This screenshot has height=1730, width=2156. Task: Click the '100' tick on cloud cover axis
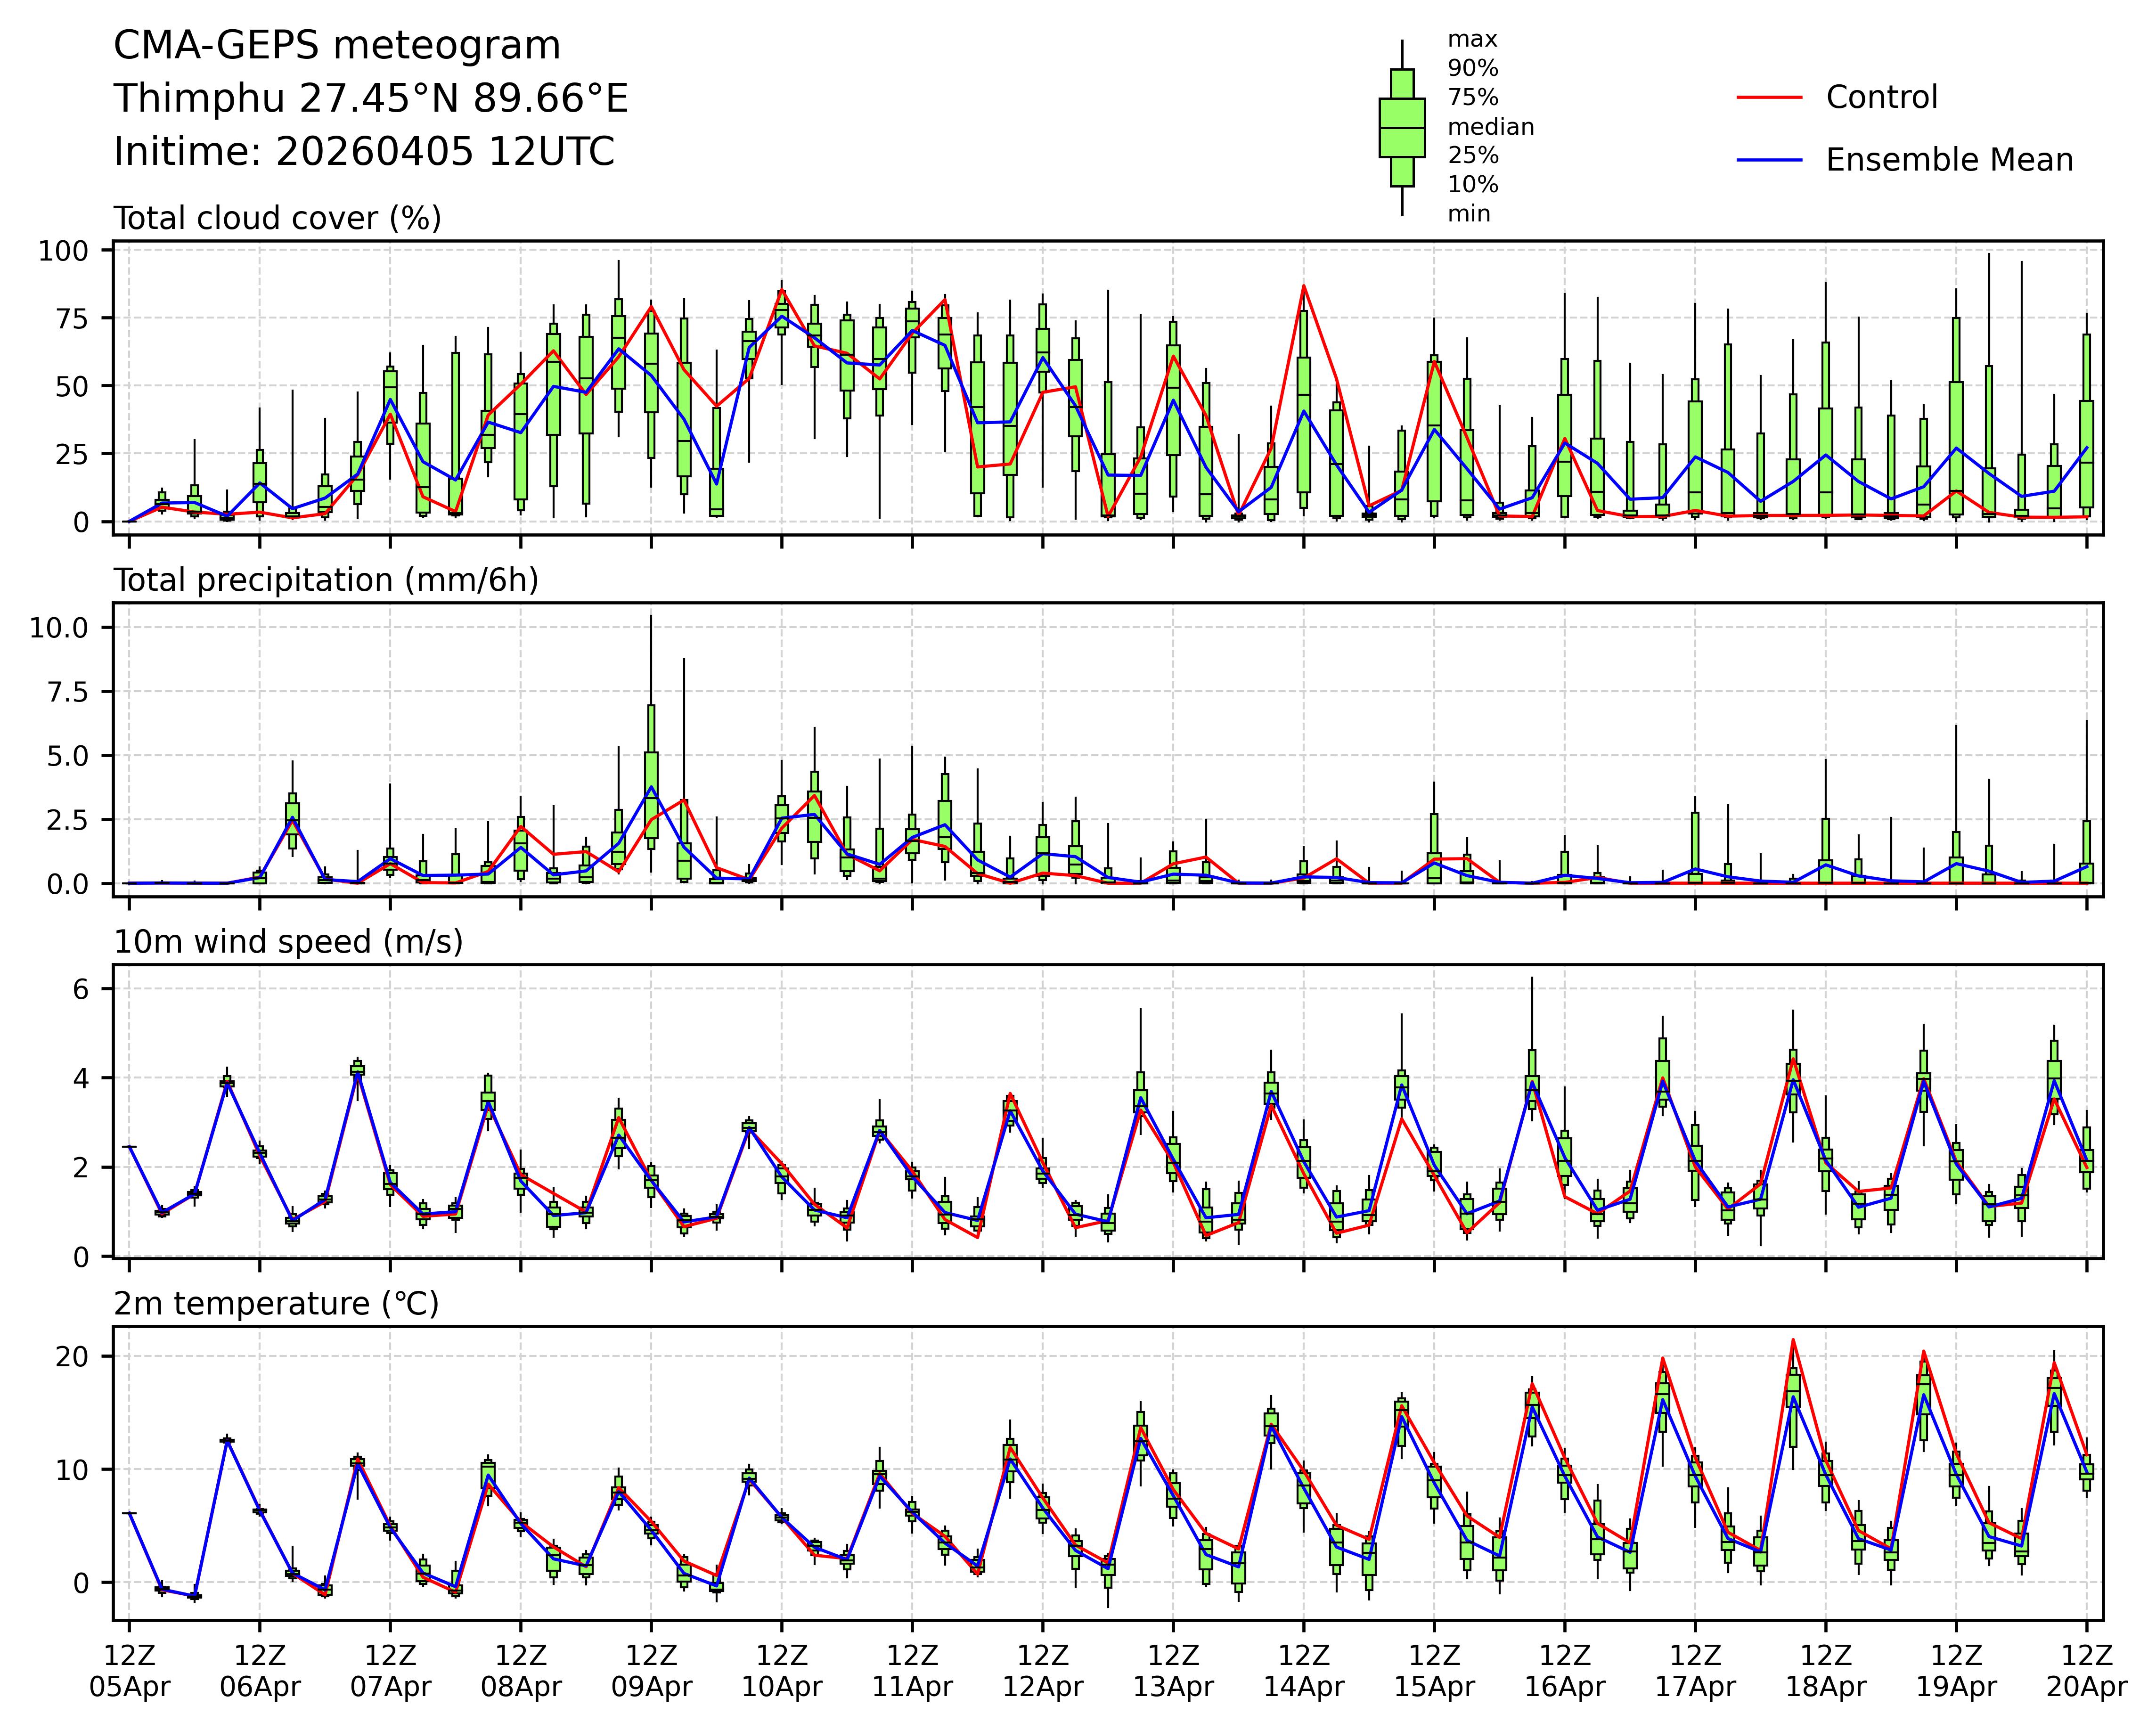(x=63, y=251)
